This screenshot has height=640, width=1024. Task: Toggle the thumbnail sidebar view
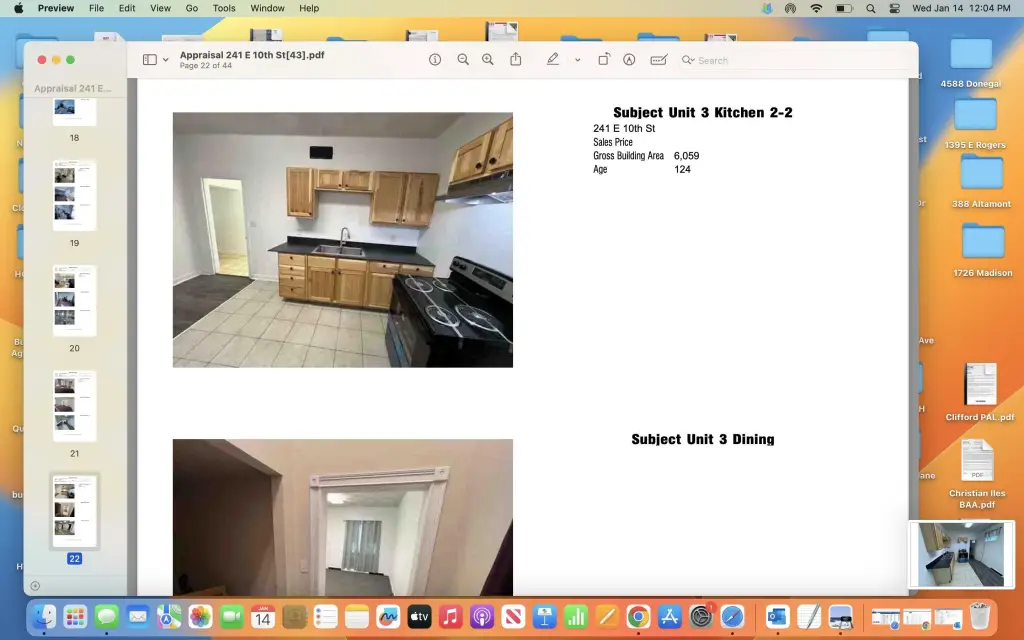(x=148, y=59)
